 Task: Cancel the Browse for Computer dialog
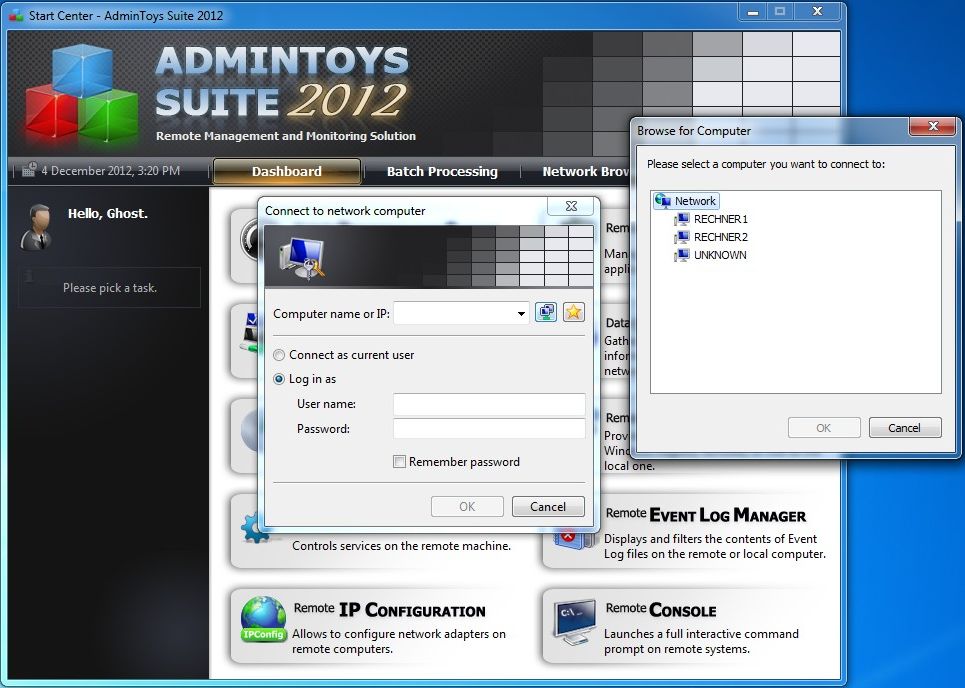(904, 428)
